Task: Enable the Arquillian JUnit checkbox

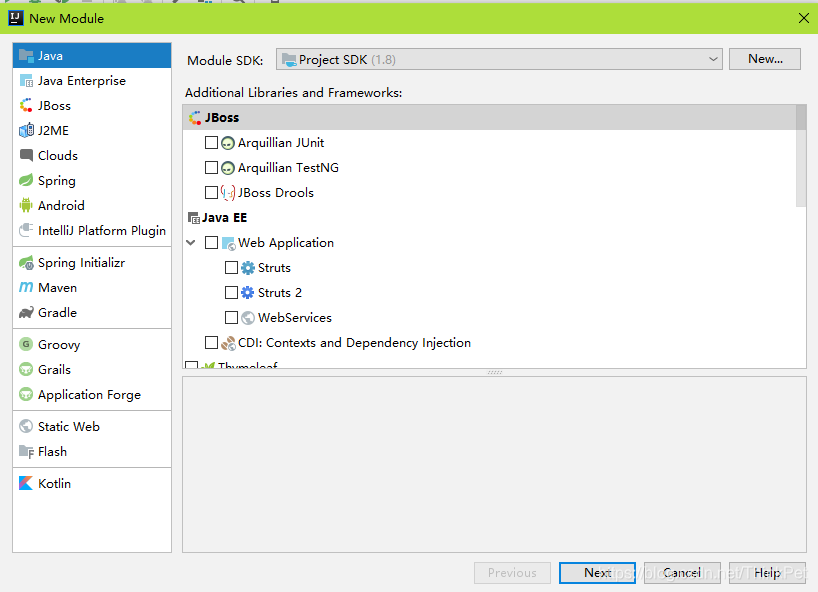Action: pos(211,142)
